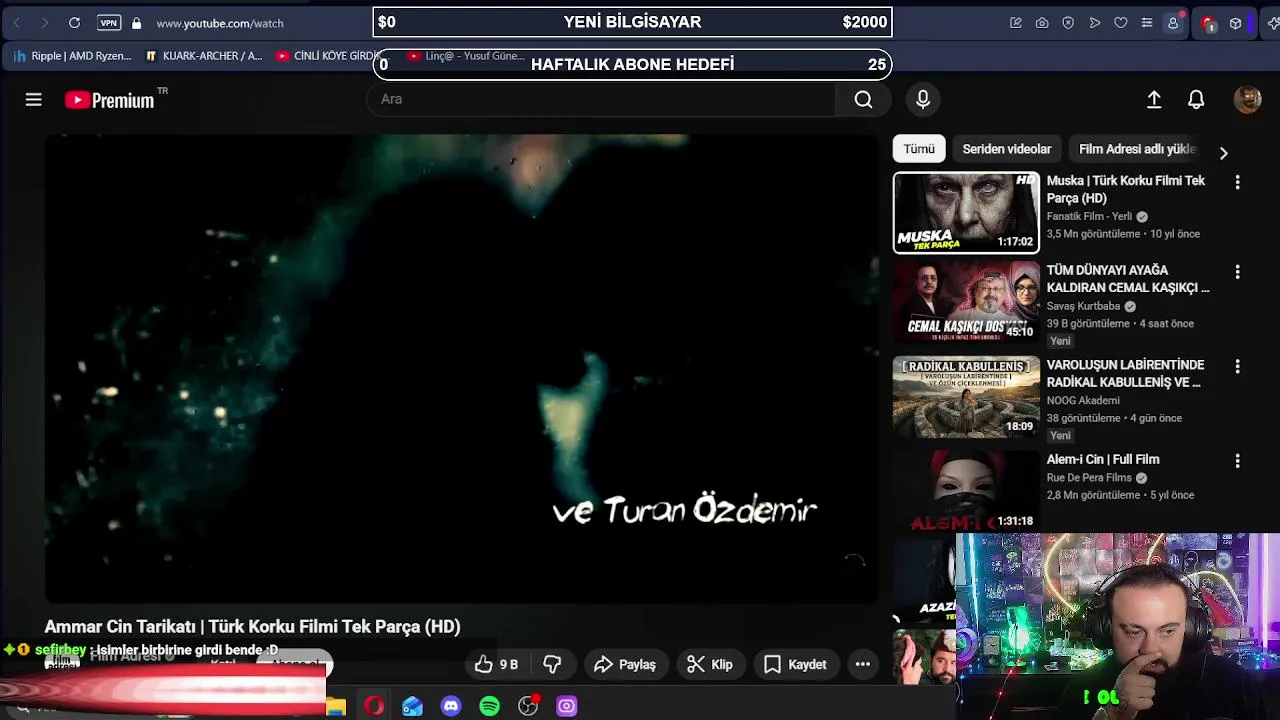Open File Explorer from taskbar
Screen dimensions: 1280x720
(336, 706)
